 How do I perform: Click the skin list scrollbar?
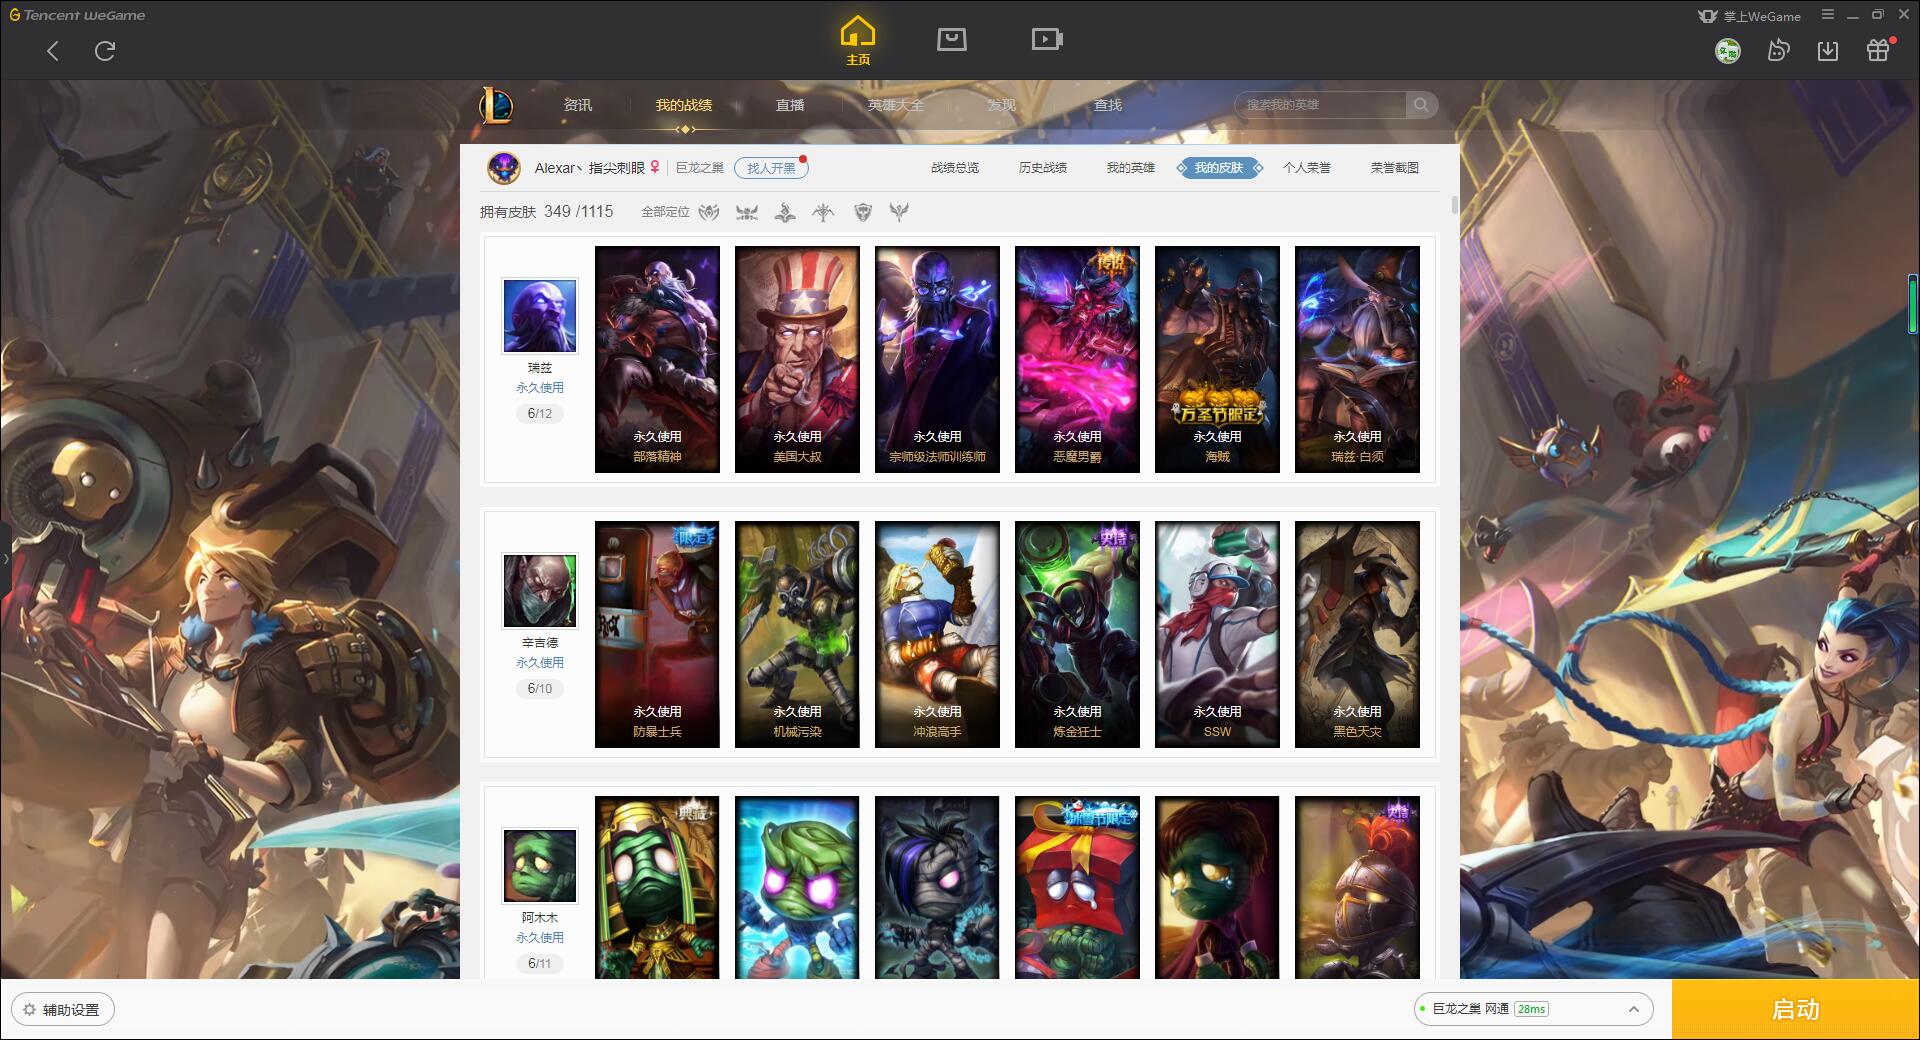1454,205
